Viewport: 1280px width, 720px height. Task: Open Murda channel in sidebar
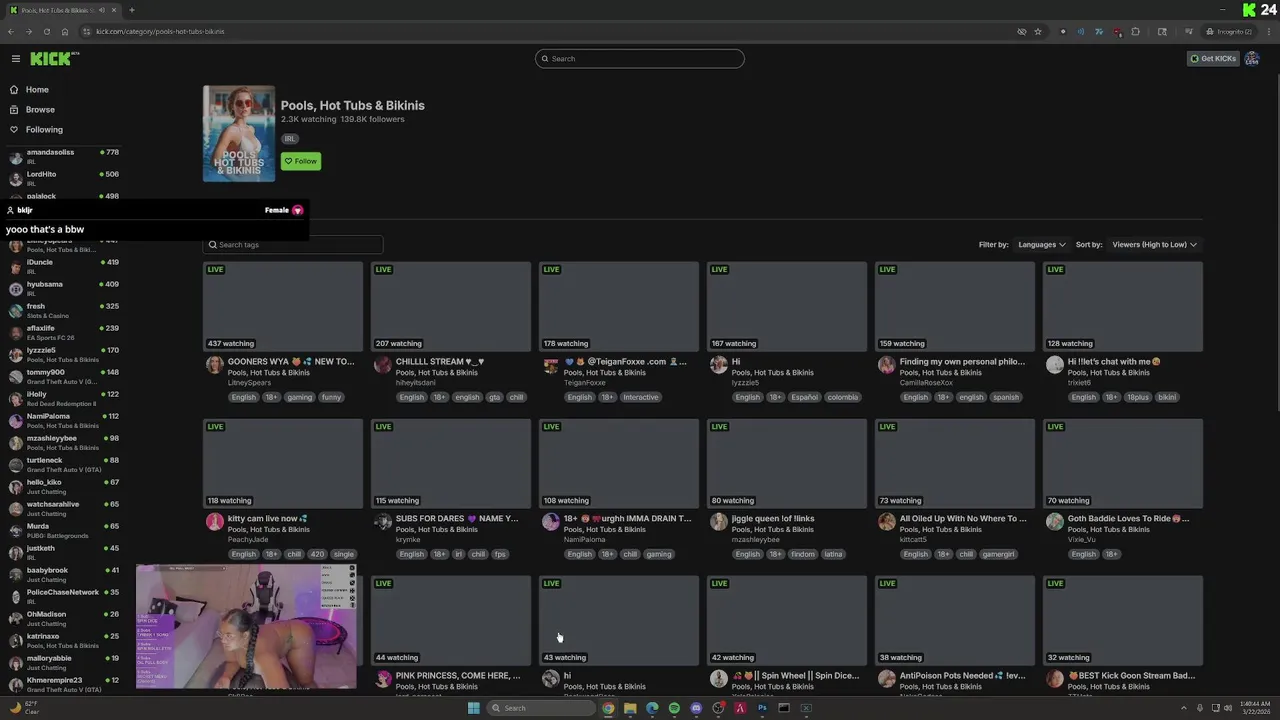(x=64, y=530)
